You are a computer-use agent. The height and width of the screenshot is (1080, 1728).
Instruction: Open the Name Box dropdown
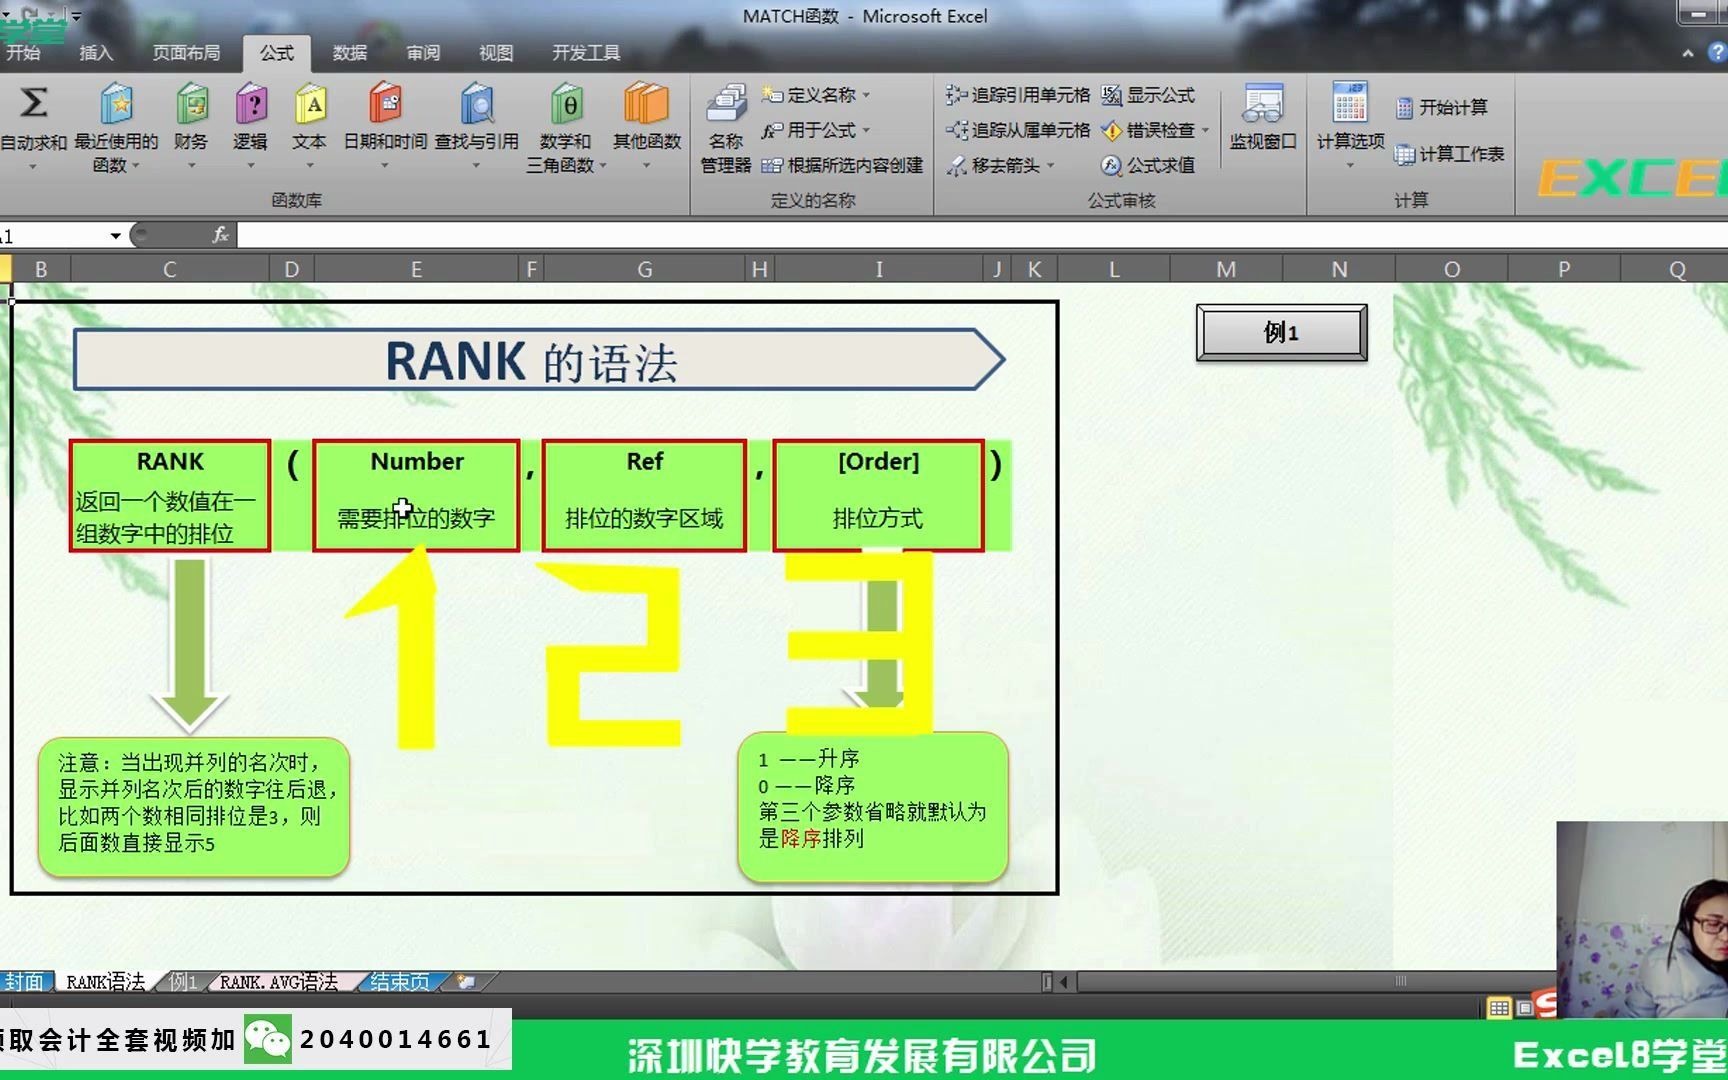point(115,236)
